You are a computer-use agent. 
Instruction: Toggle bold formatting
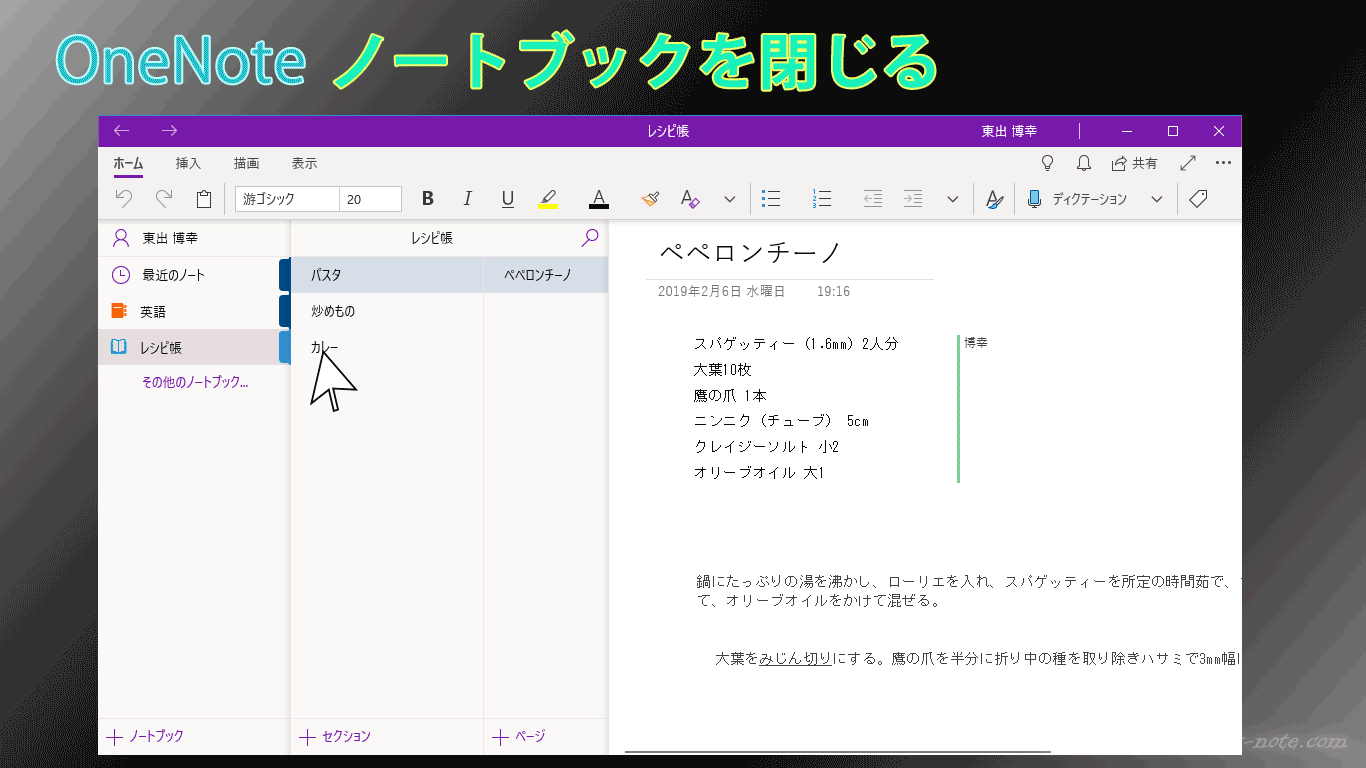[428, 199]
